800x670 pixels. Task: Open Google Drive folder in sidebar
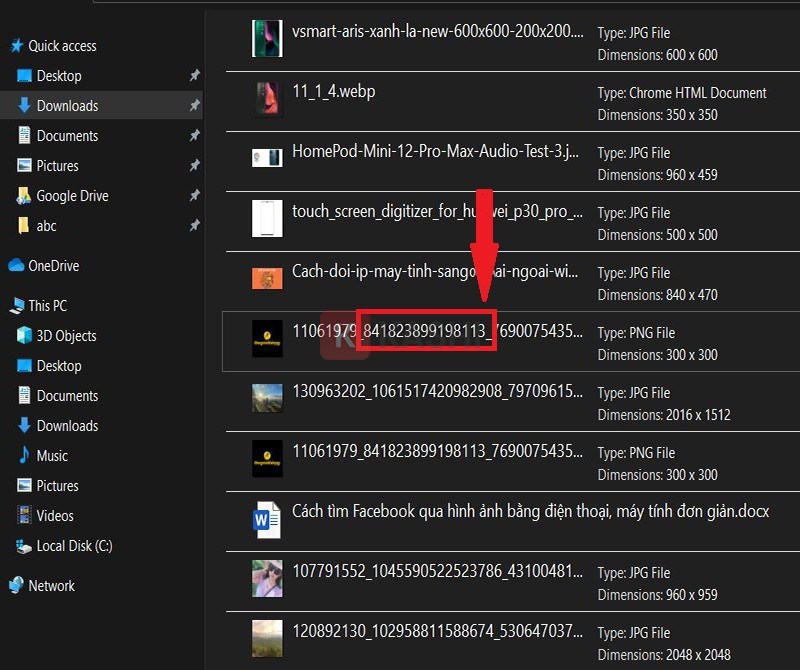(72, 196)
